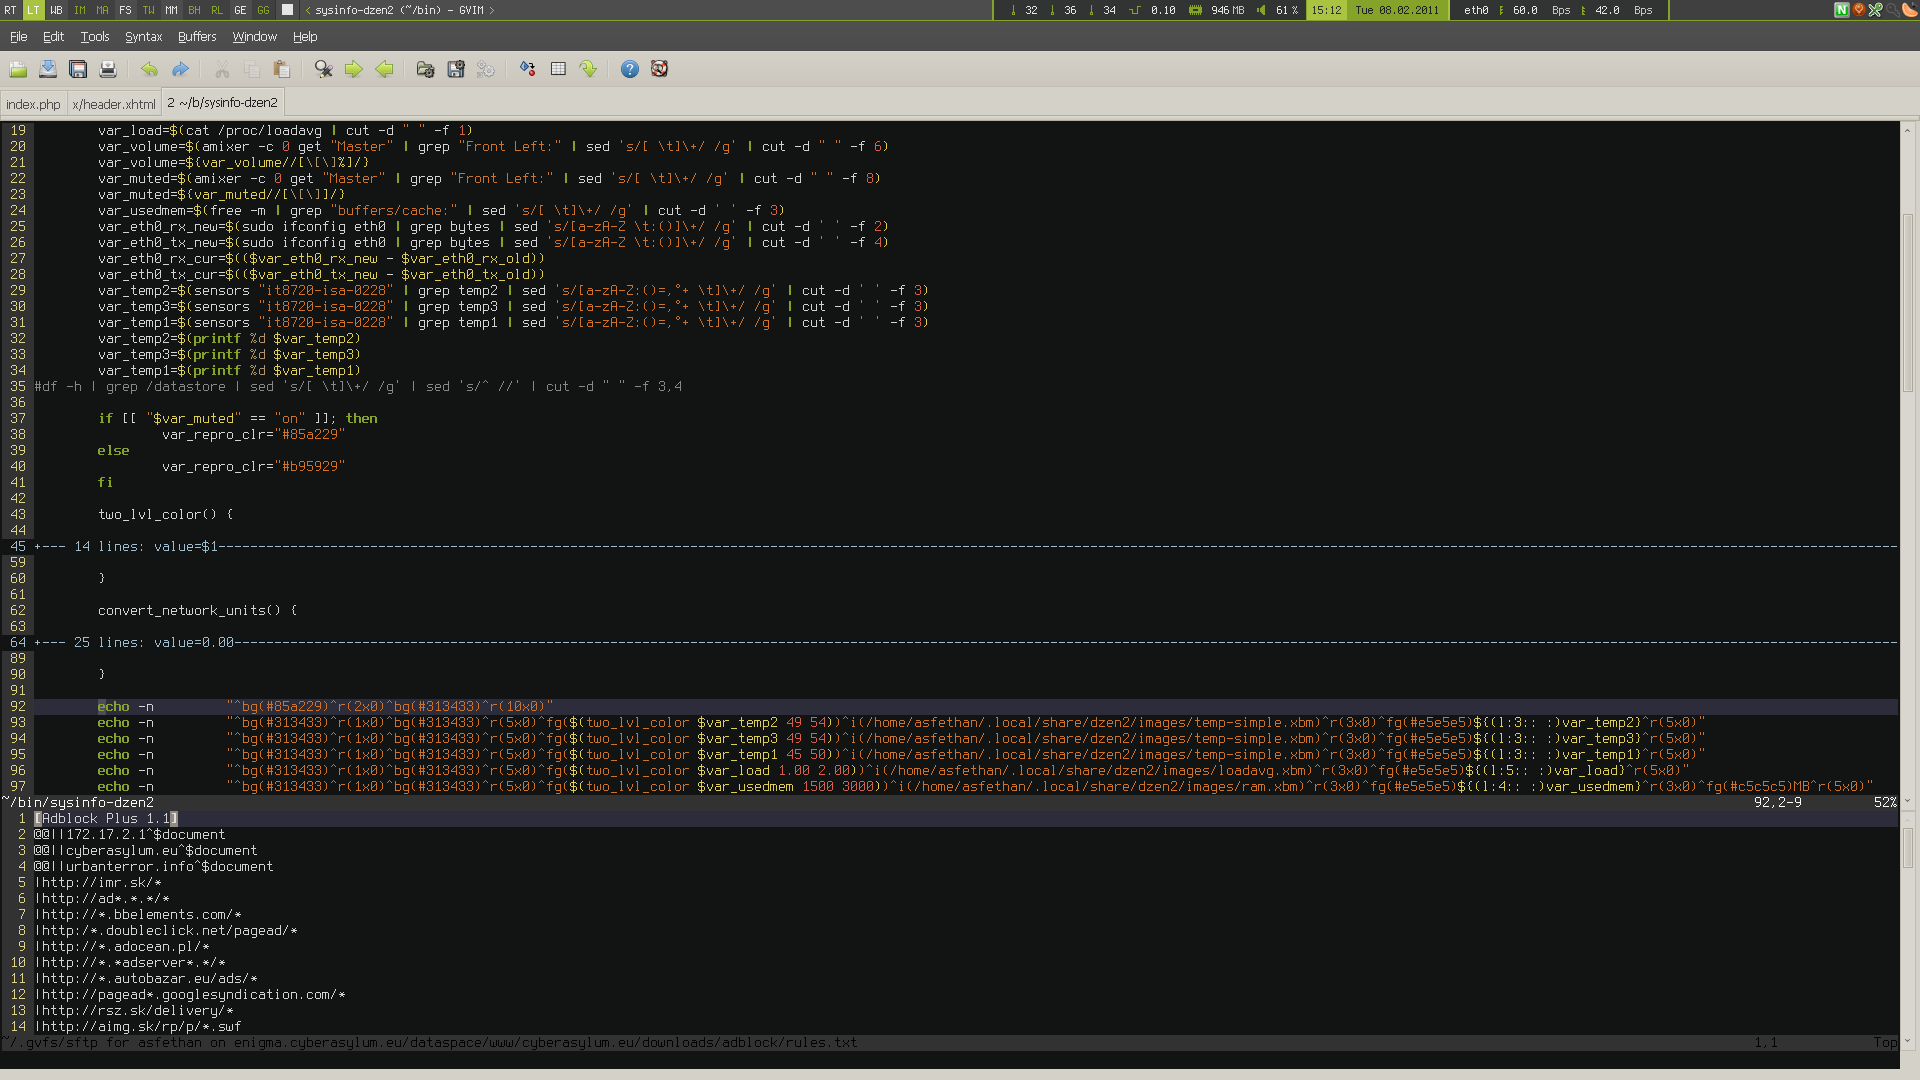The height and width of the screenshot is (1080, 1920).
Task: Undo the last change with green arrow
Action: [149, 69]
